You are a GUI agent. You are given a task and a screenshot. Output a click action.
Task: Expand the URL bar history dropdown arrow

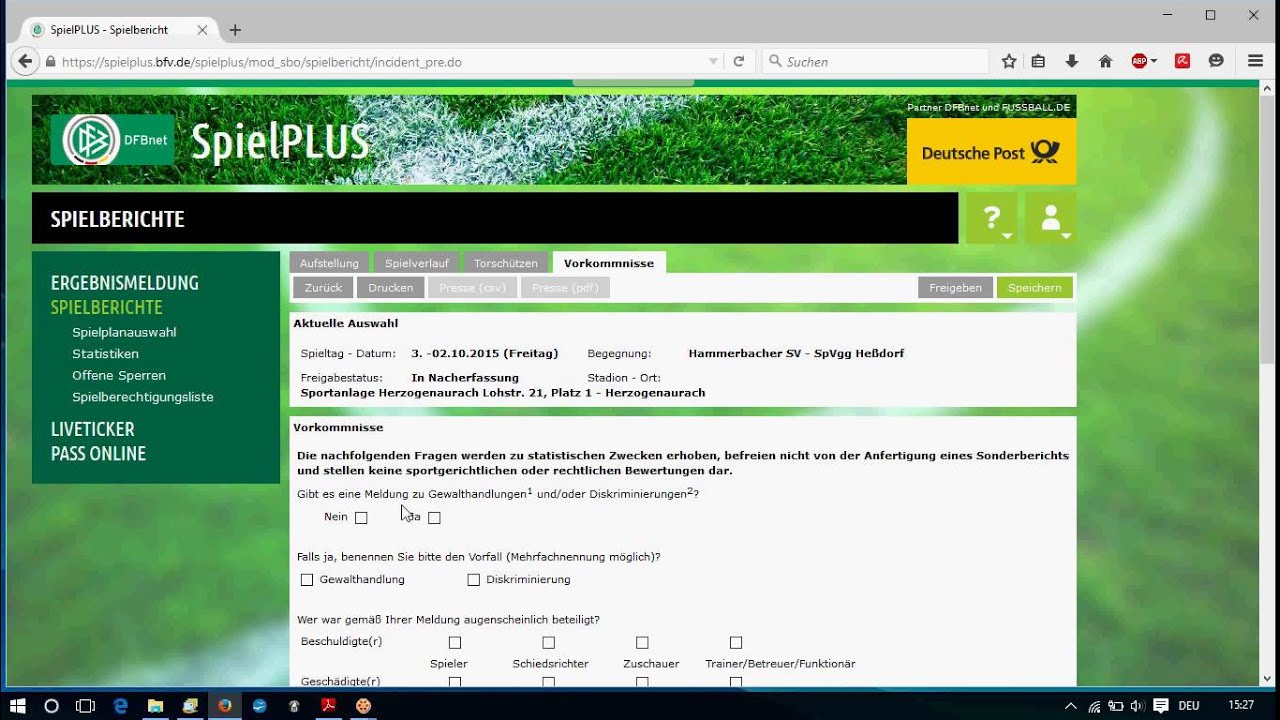click(x=713, y=61)
